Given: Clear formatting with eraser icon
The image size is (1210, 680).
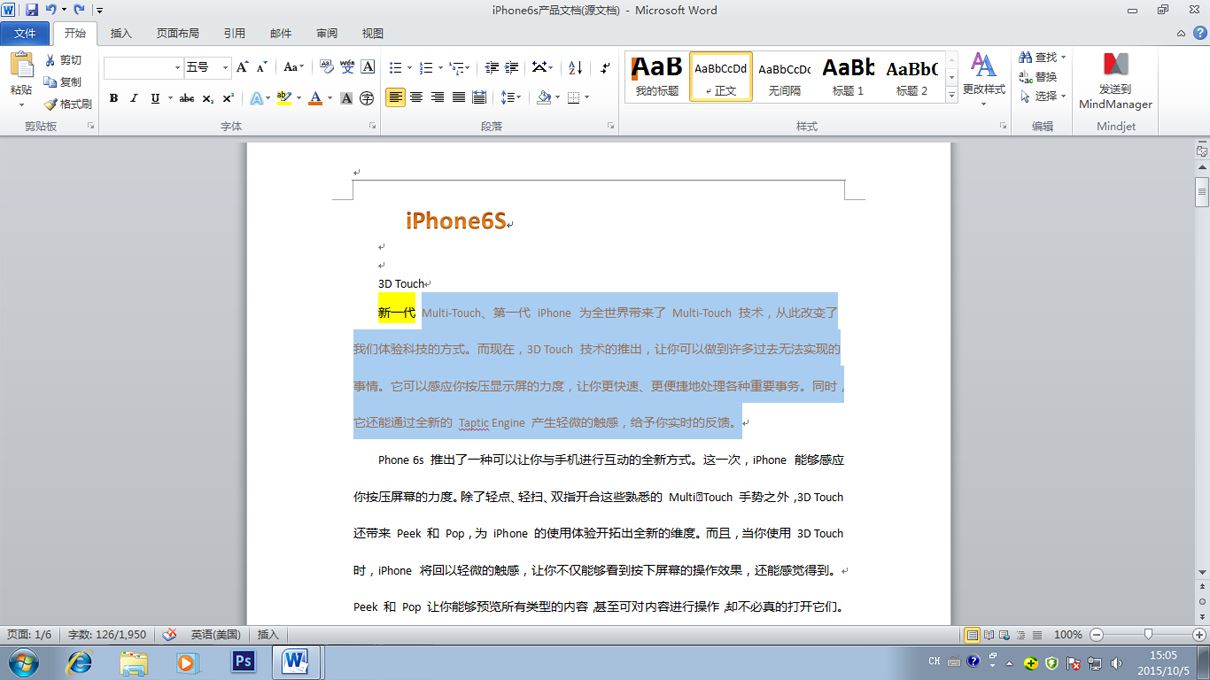Looking at the screenshot, I should coord(327,68).
